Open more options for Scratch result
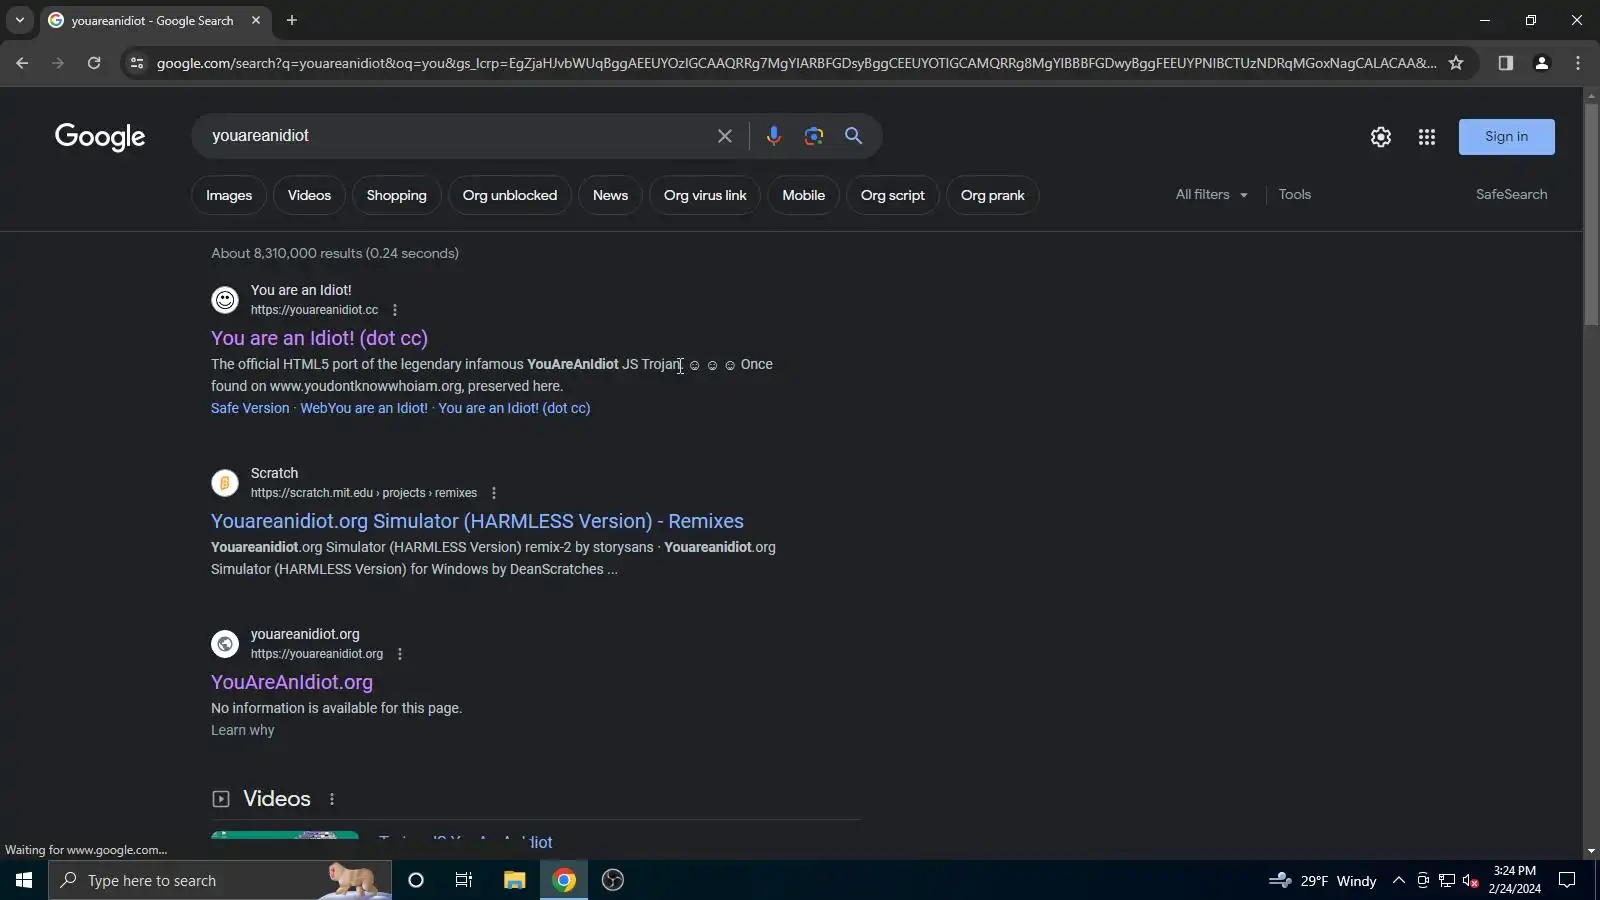Viewport: 1600px width, 900px height. (494, 493)
